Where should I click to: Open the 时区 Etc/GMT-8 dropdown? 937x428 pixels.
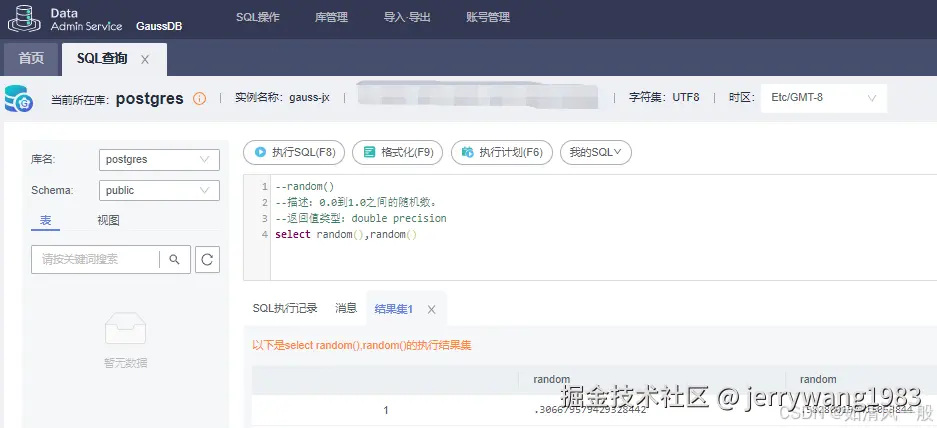(x=823, y=98)
